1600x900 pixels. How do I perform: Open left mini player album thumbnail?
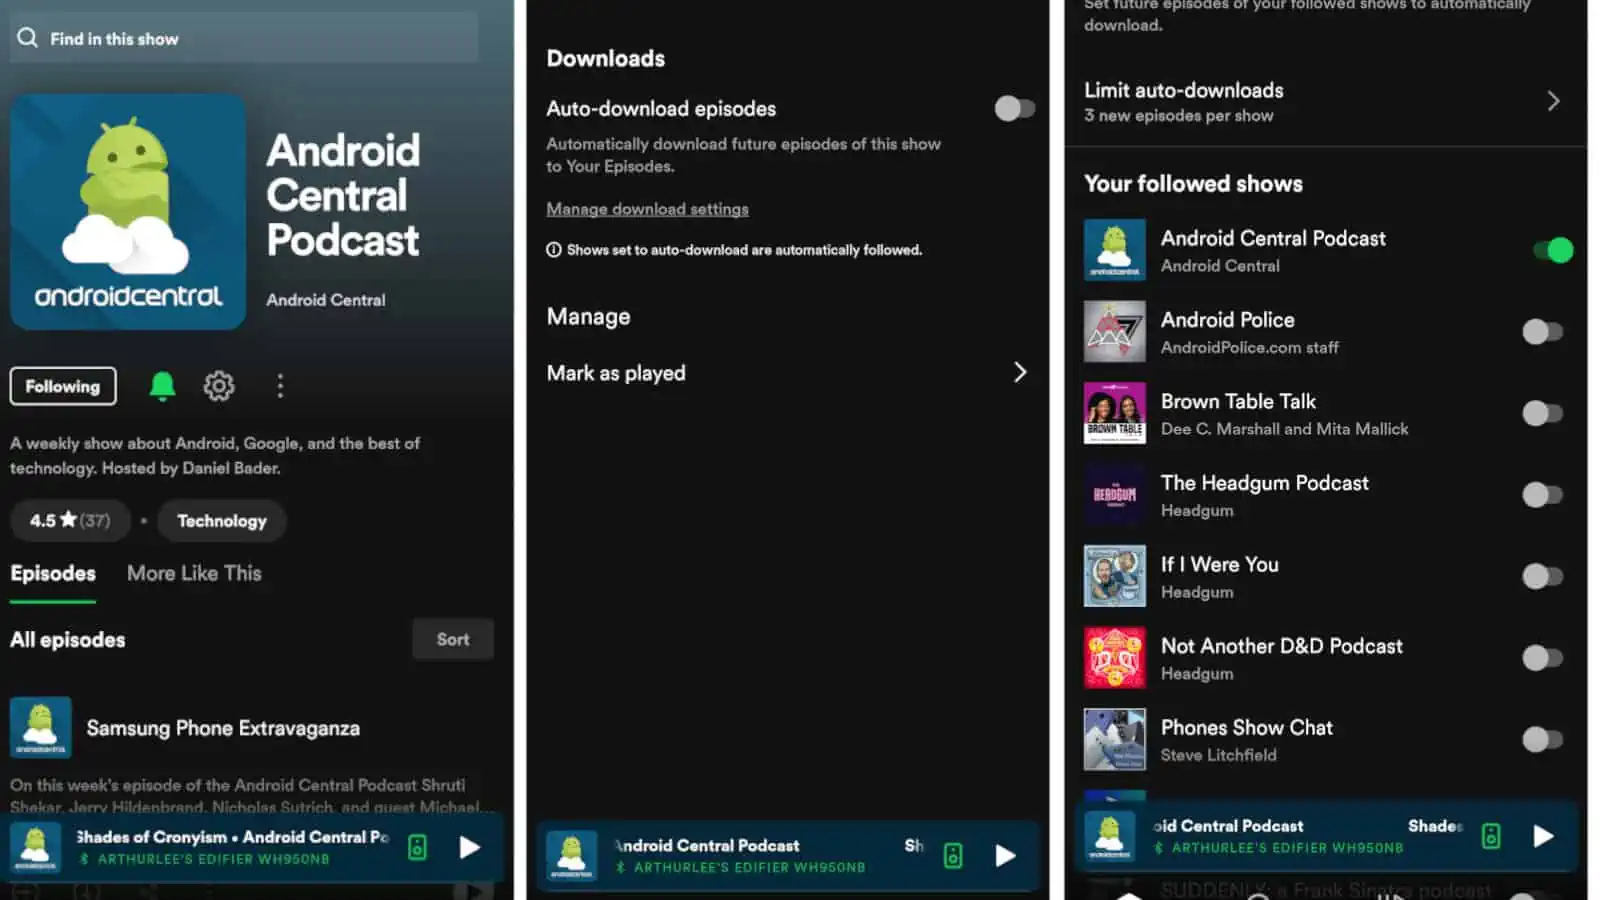[x=36, y=847]
